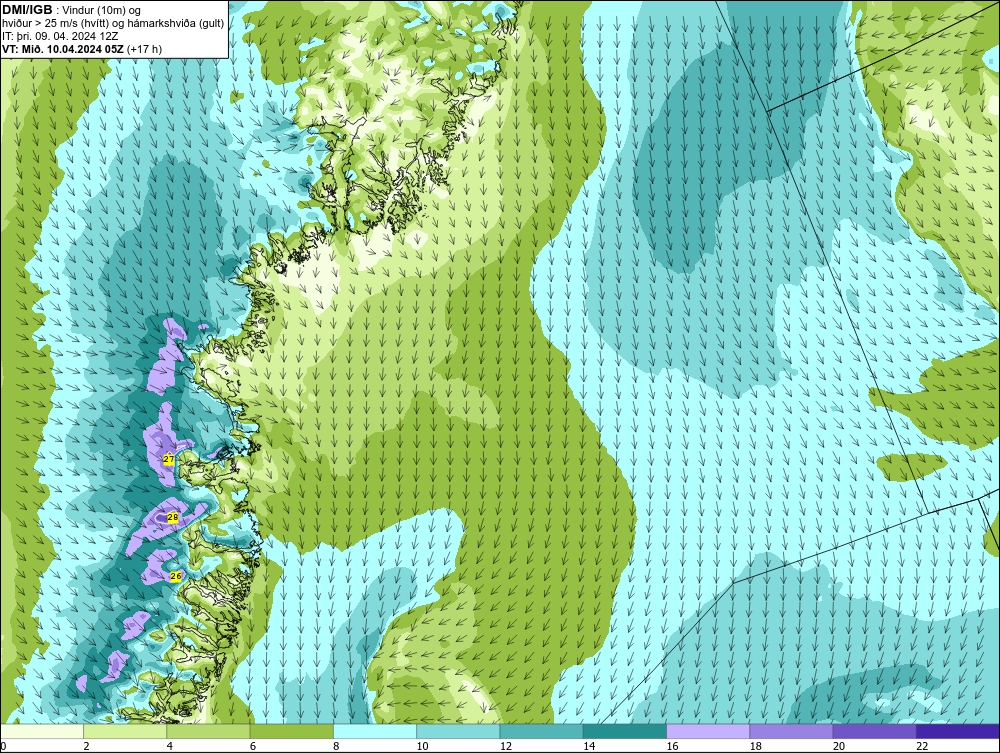Click the darkest purple legend swatch above 22
Image resolution: width=1000 pixels, height=753 pixels.
(957, 731)
